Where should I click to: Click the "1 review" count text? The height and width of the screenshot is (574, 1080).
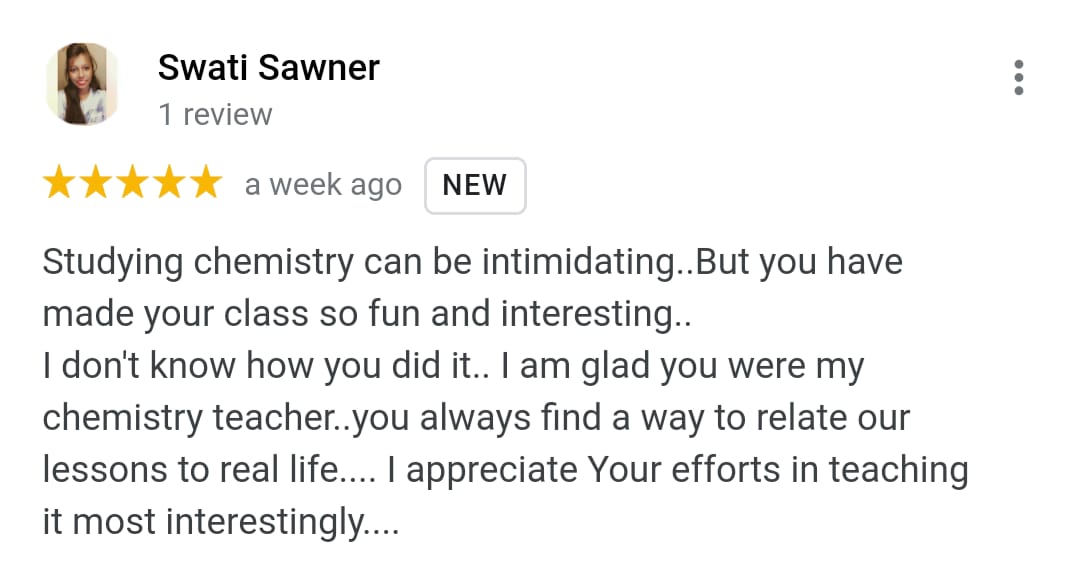[215, 115]
